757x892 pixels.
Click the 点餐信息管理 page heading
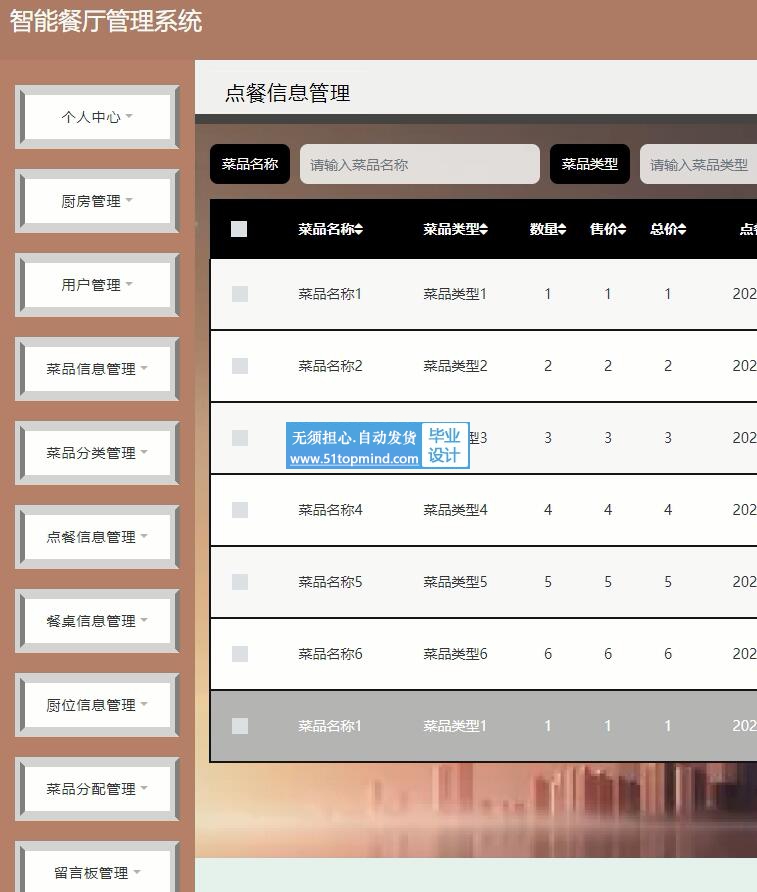tap(287, 93)
